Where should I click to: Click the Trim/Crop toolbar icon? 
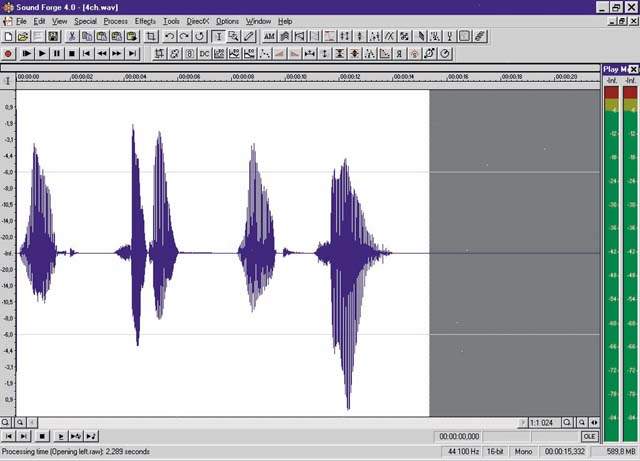(152, 36)
